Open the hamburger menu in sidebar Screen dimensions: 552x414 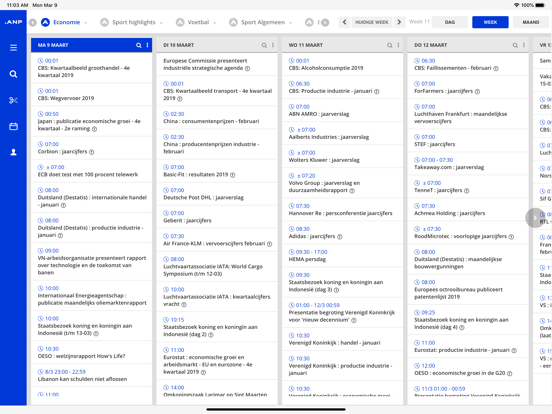pyautogui.click(x=13, y=48)
